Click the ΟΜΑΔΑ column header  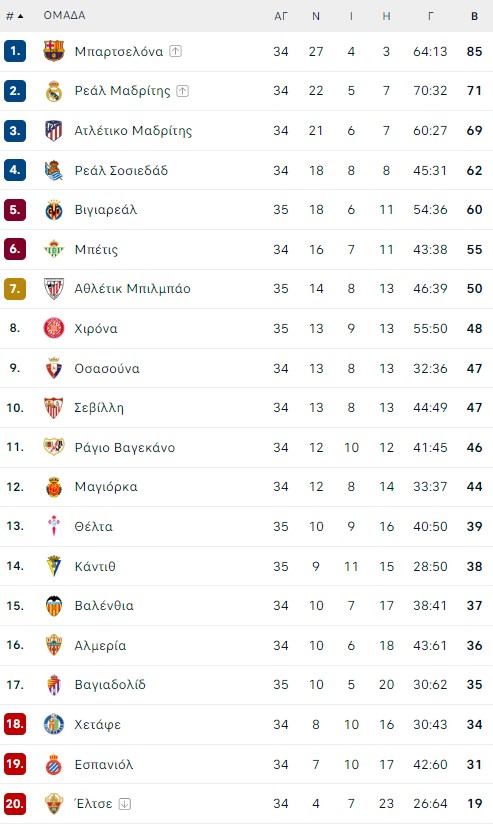tap(64, 15)
